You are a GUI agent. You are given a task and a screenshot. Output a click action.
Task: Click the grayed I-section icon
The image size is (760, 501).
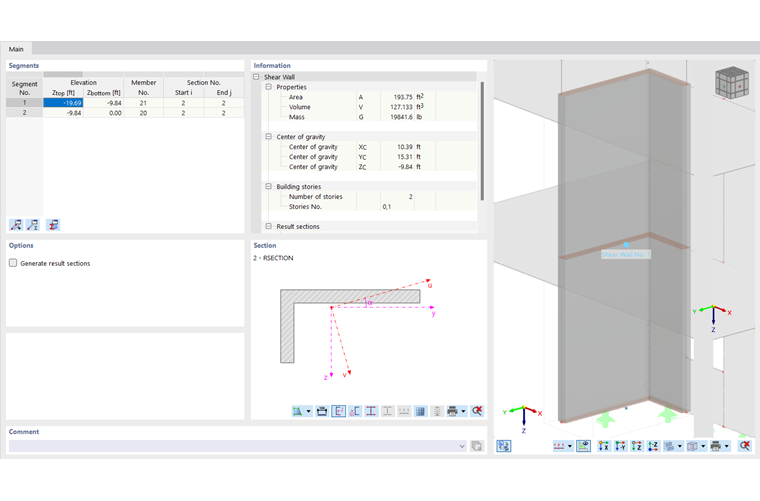pyautogui.click(x=388, y=411)
